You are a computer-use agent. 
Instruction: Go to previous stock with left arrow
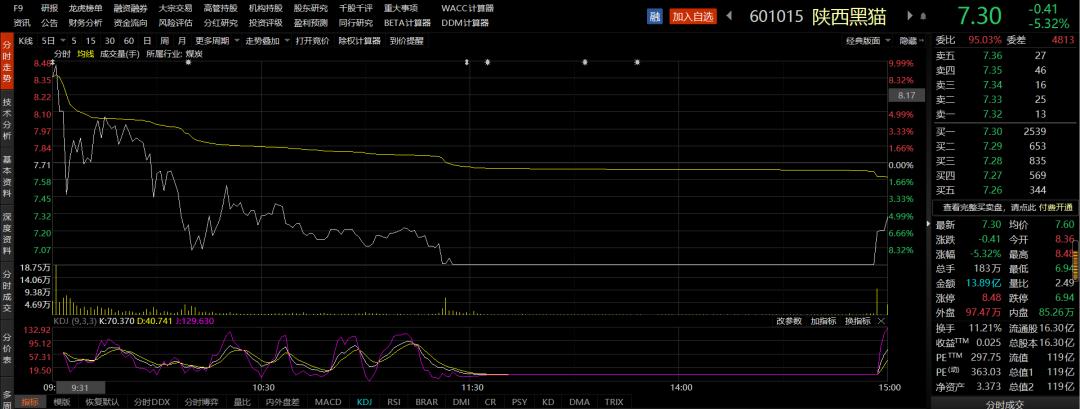[729, 16]
